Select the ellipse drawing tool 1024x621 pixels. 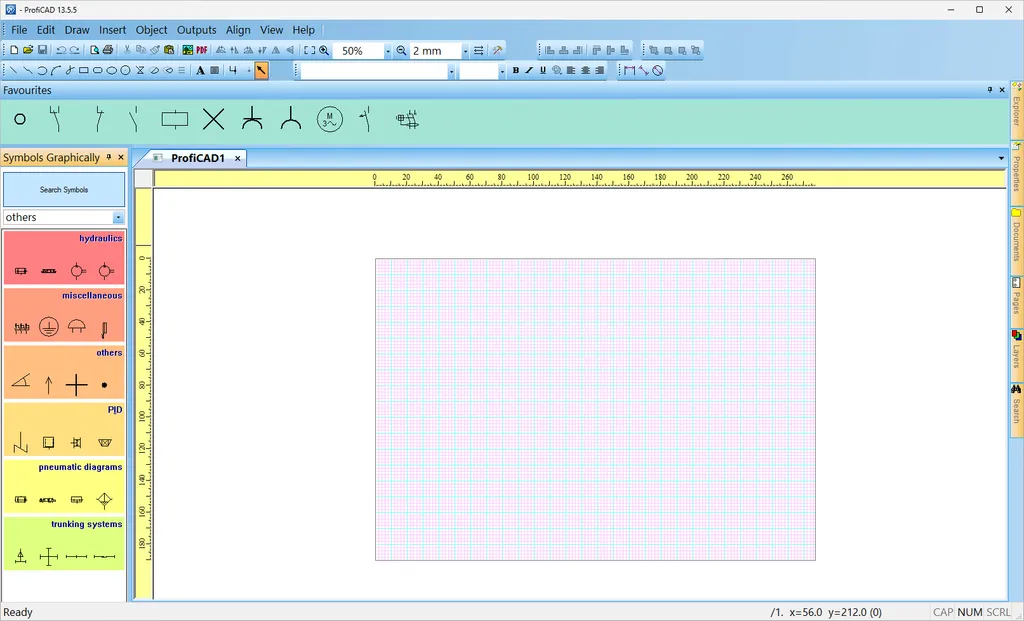pyautogui.click(x=111, y=71)
